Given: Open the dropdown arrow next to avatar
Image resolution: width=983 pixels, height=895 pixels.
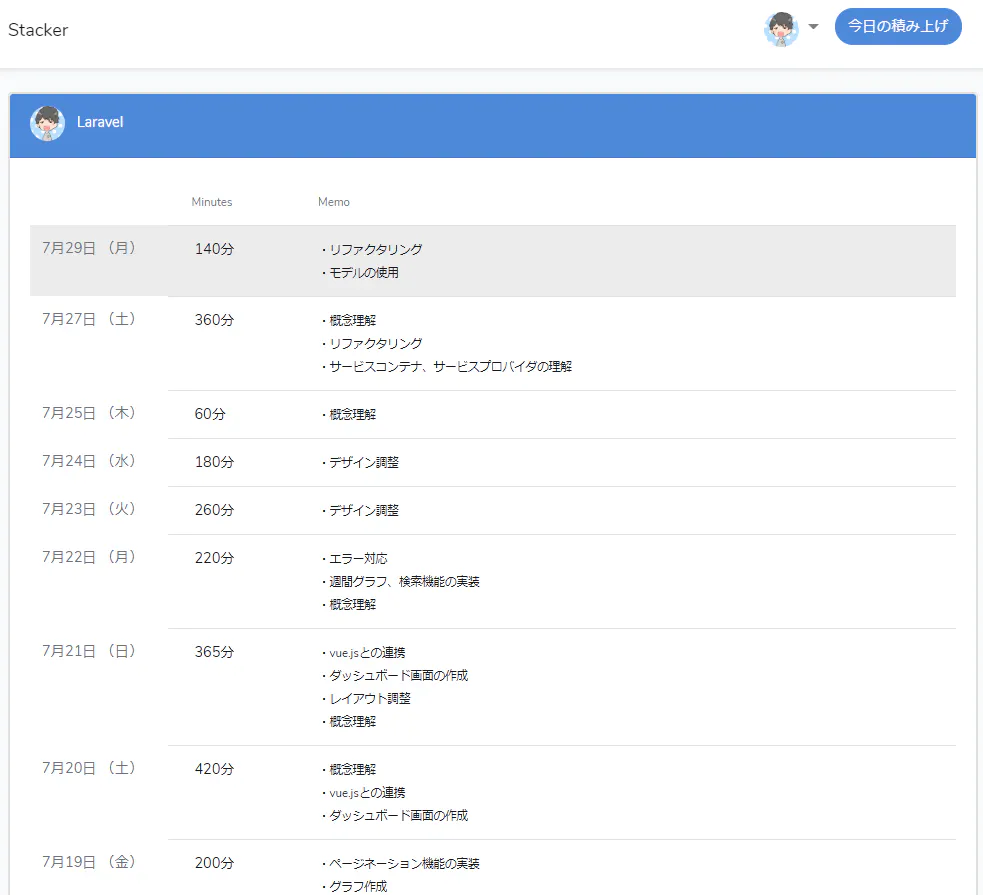Looking at the screenshot, I should pos(813,27).
